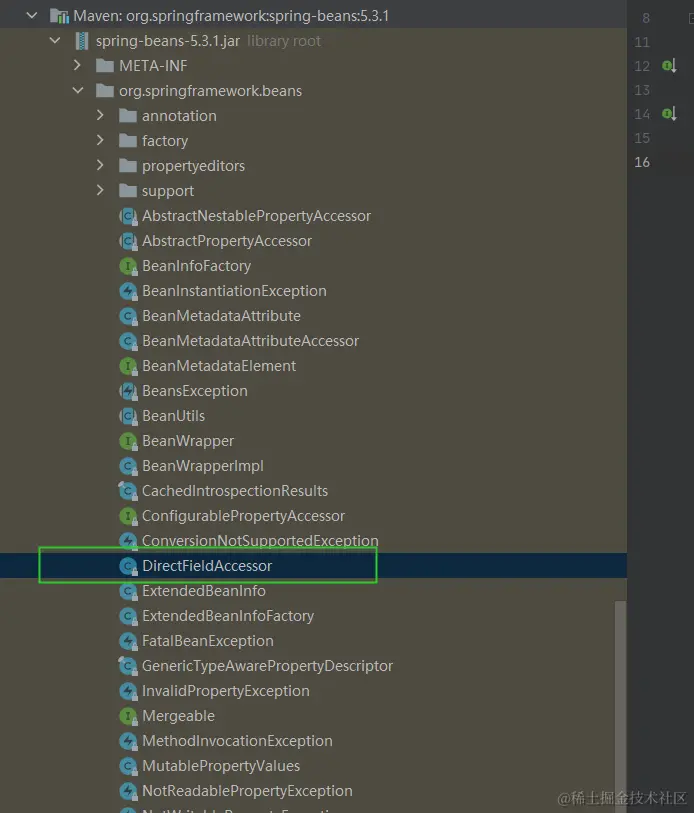Open BeanUtils class
This screenshot has width=694, height=813.
click(x=173, y=416)
